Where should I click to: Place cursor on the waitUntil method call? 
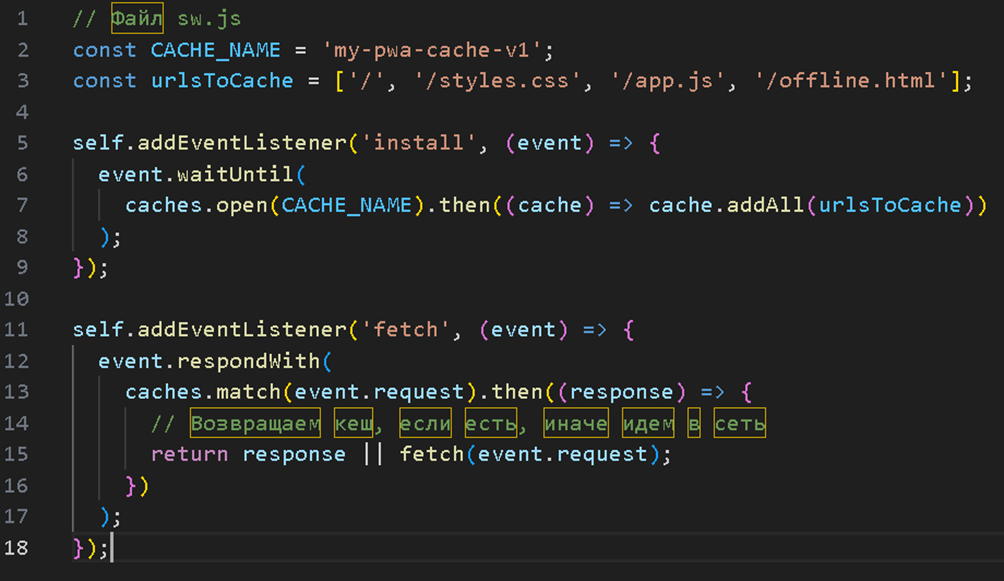click(x=235, y=174)
